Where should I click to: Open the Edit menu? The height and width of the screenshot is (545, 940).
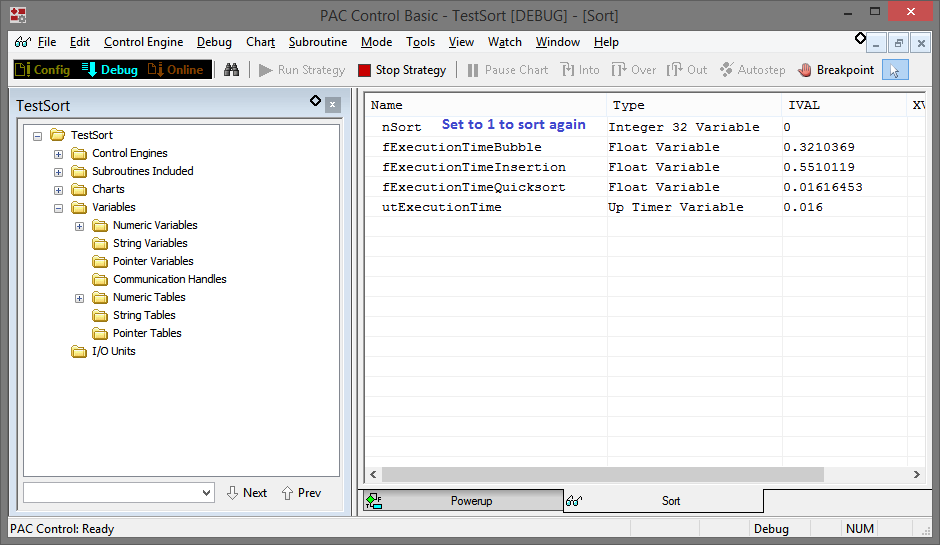click(80, 42)
